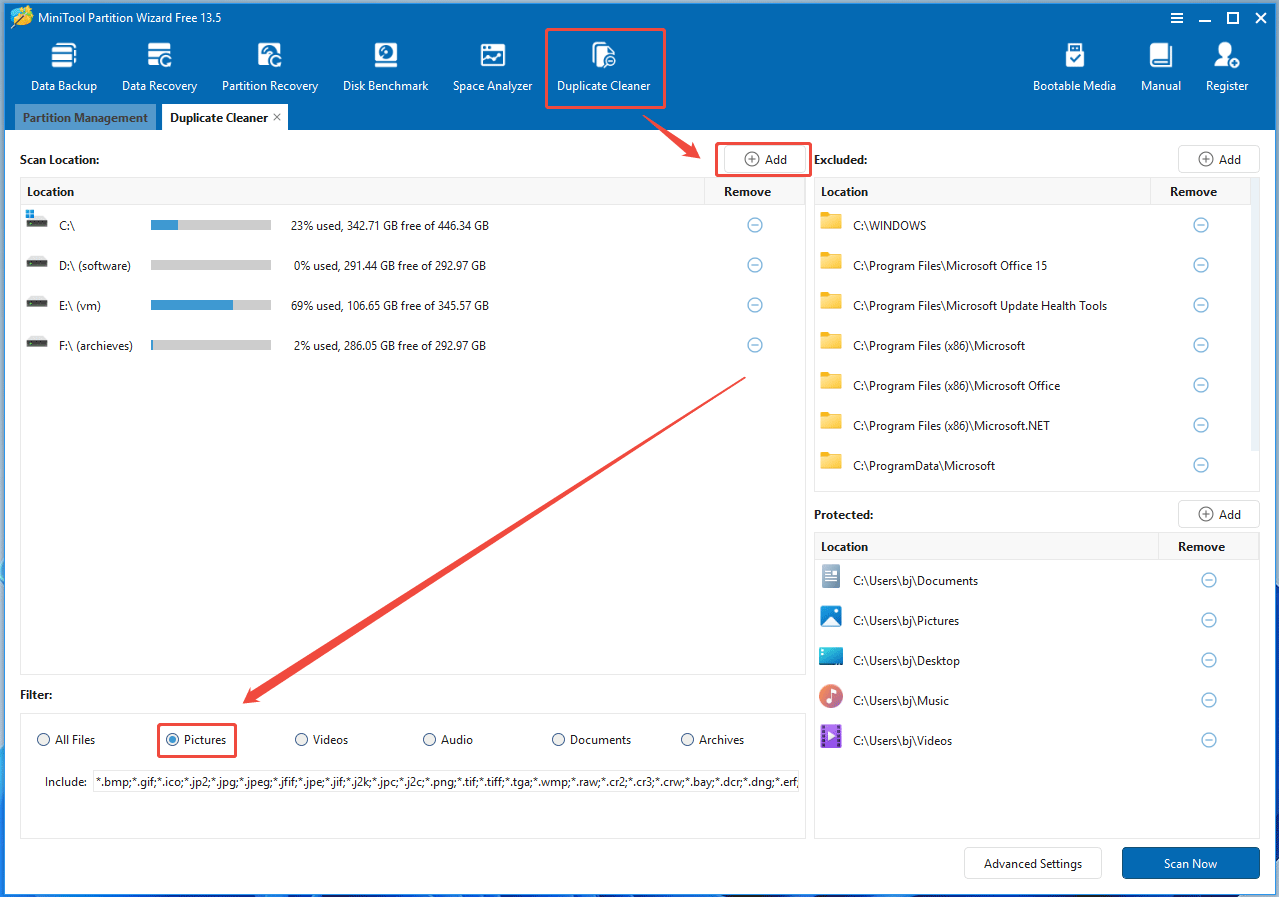This screenshot has width=1279, height=897.
Task: Start the Space Analyzer
Action: tap(492, 63)
